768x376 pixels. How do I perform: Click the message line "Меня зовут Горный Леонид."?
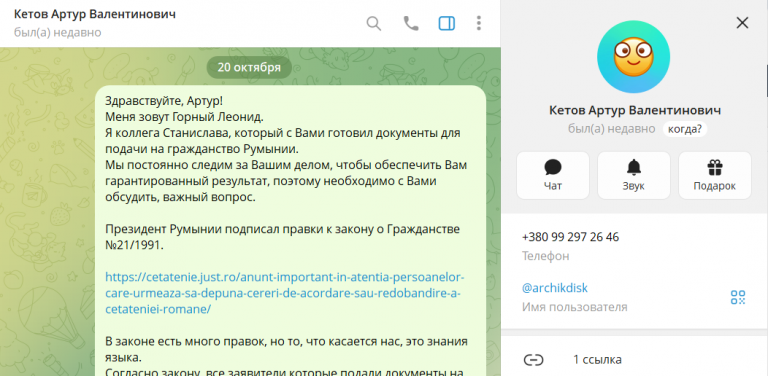tap(184, 118)
